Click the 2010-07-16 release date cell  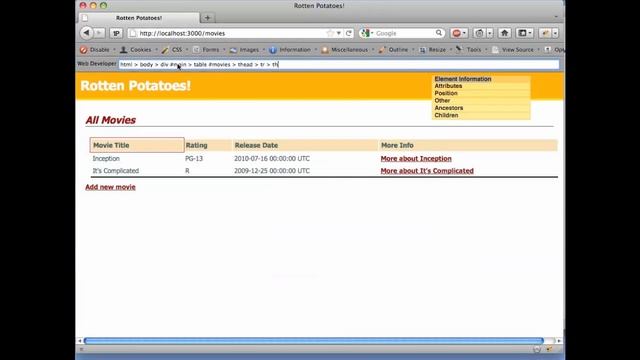point(272,158)
